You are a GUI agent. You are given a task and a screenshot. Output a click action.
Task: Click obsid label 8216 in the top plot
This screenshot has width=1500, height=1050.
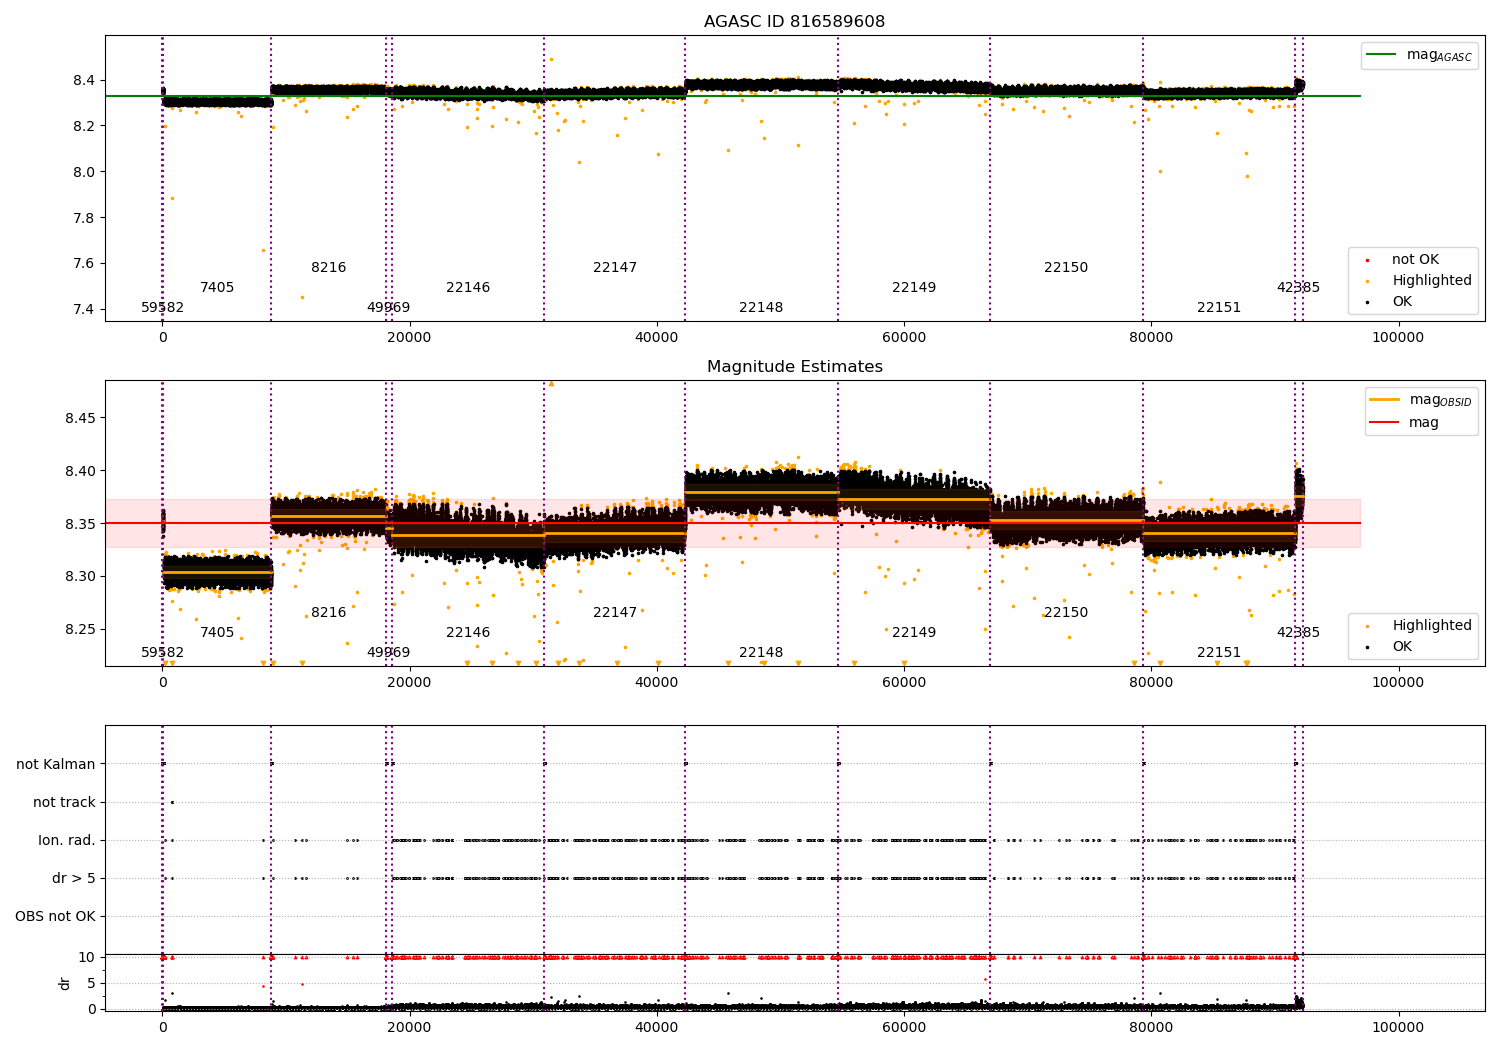pos(329,268)
